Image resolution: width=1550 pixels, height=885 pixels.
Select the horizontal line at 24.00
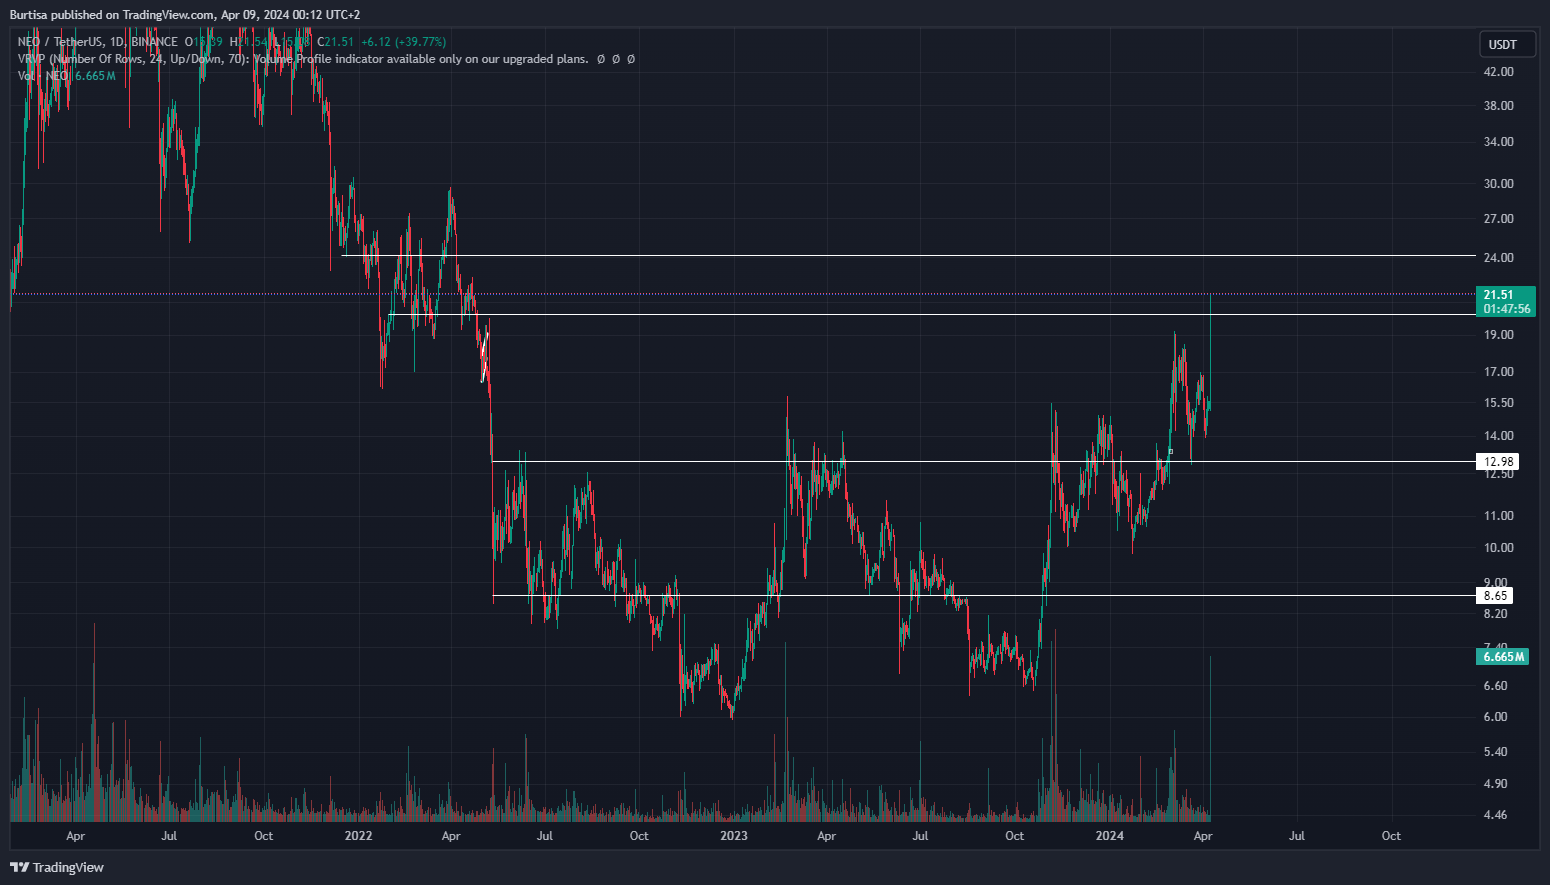point(908,256)
